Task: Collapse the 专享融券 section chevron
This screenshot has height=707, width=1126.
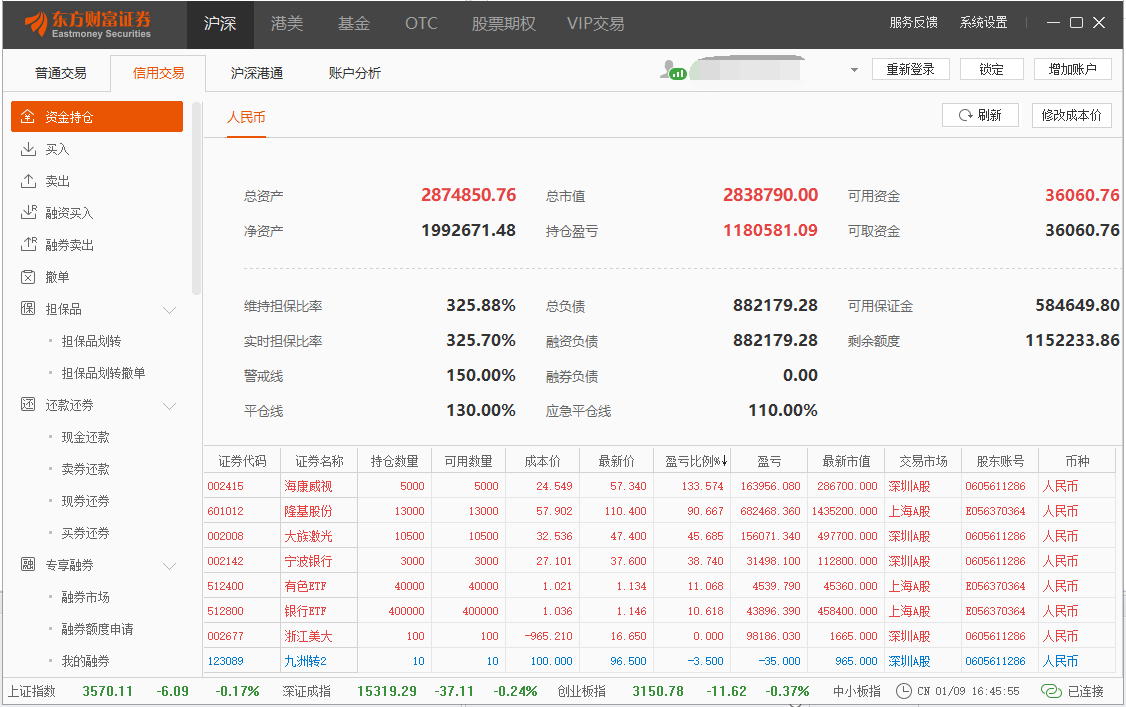Action: tap(169, 566)
